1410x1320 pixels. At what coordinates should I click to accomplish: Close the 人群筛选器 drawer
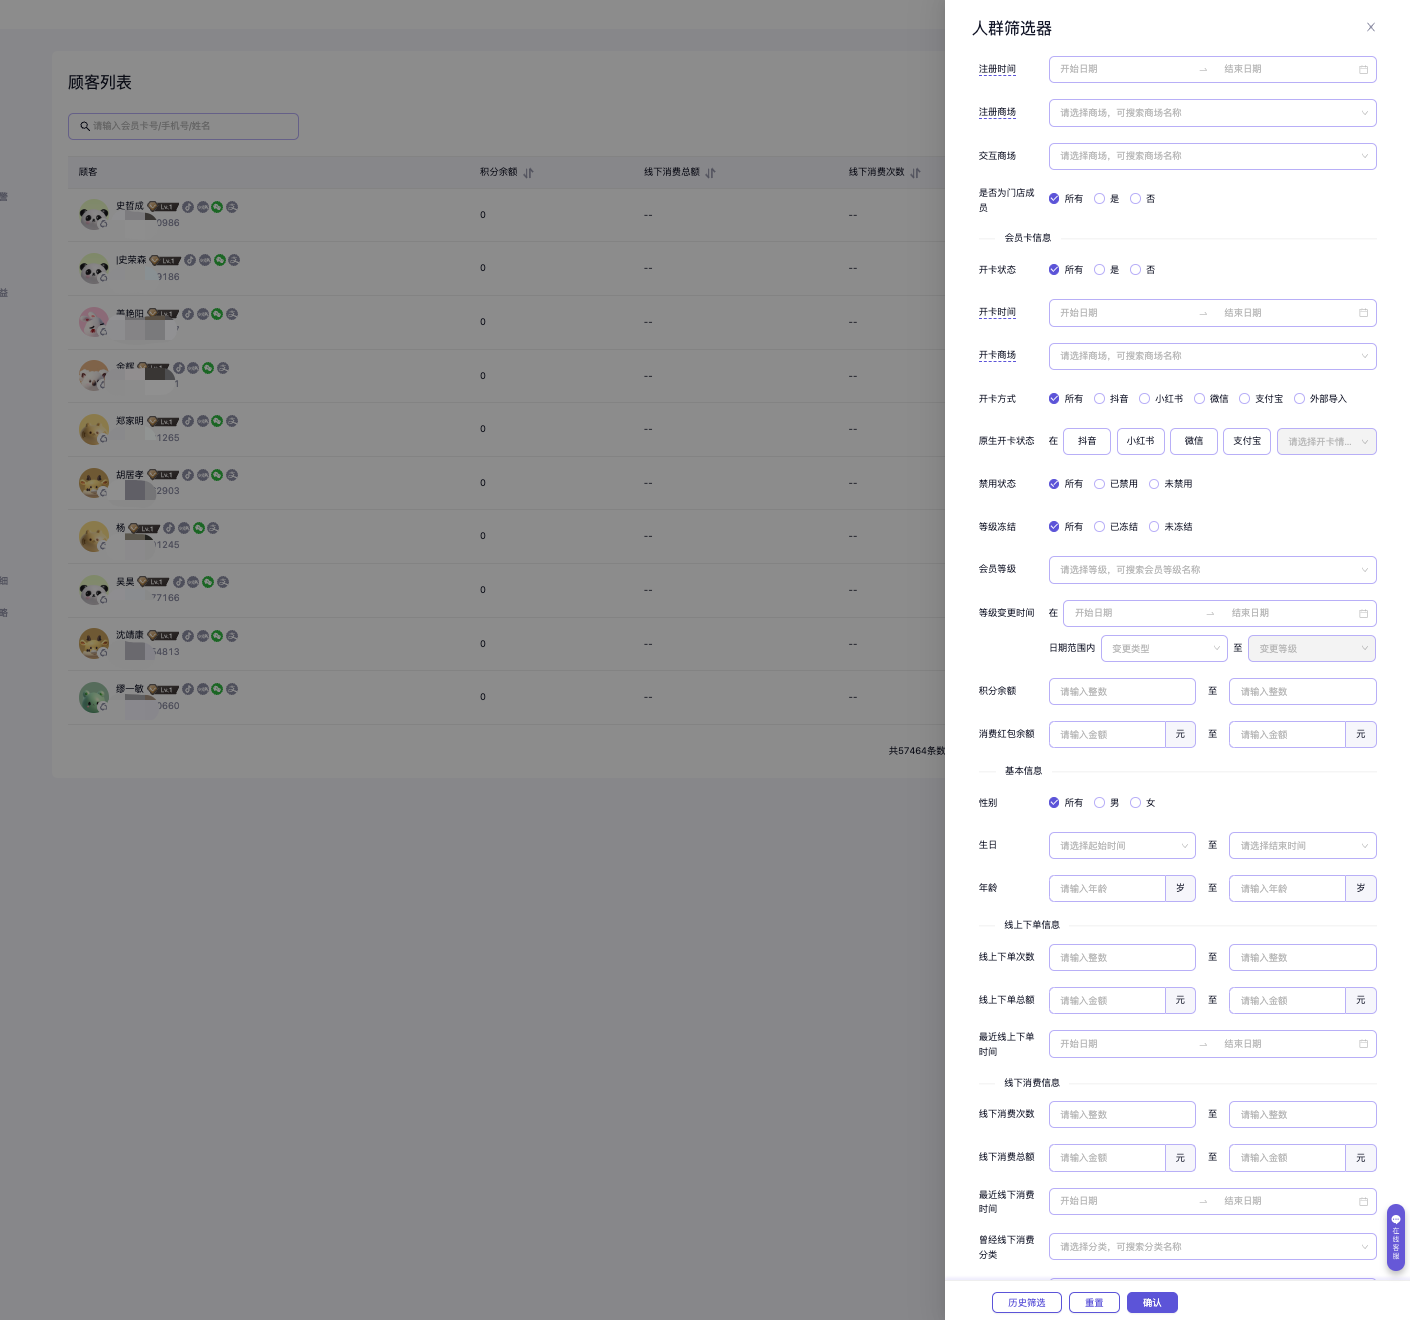1370,28
